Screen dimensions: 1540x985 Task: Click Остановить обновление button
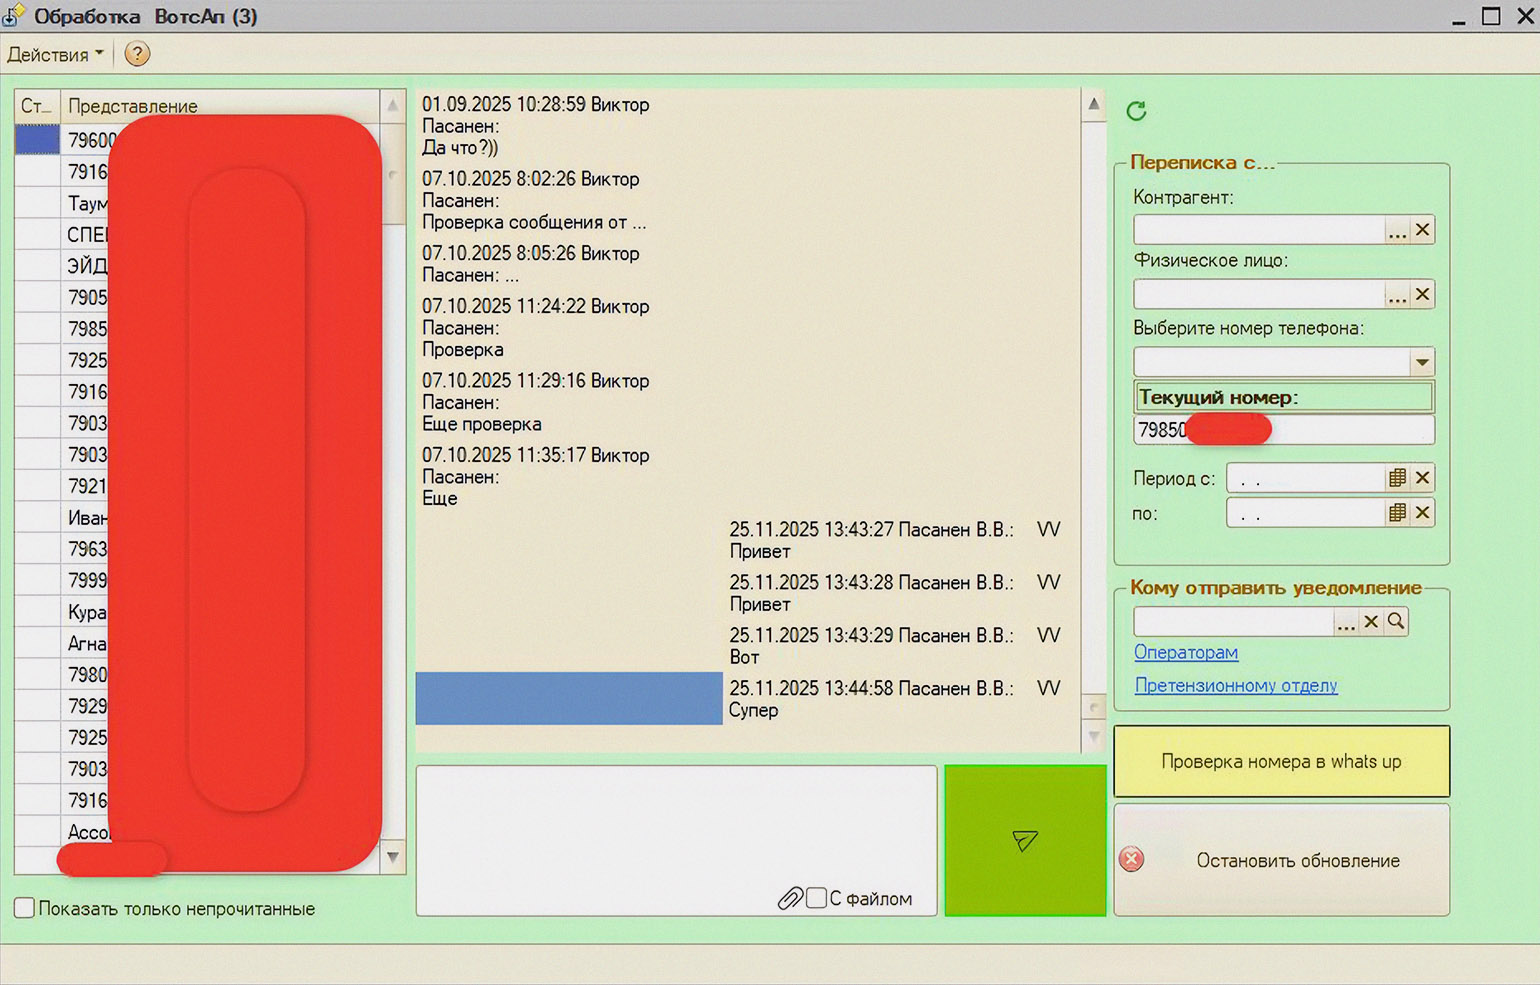point(1282,860)
